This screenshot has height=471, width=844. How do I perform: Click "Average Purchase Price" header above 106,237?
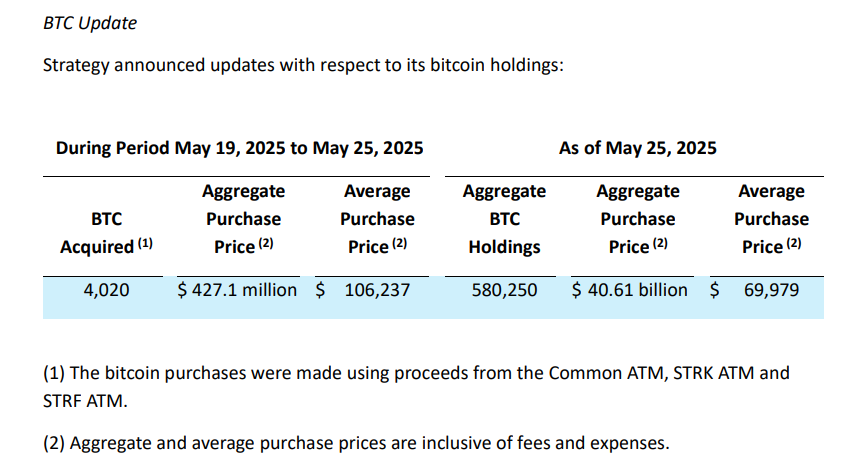coord(377,218)
